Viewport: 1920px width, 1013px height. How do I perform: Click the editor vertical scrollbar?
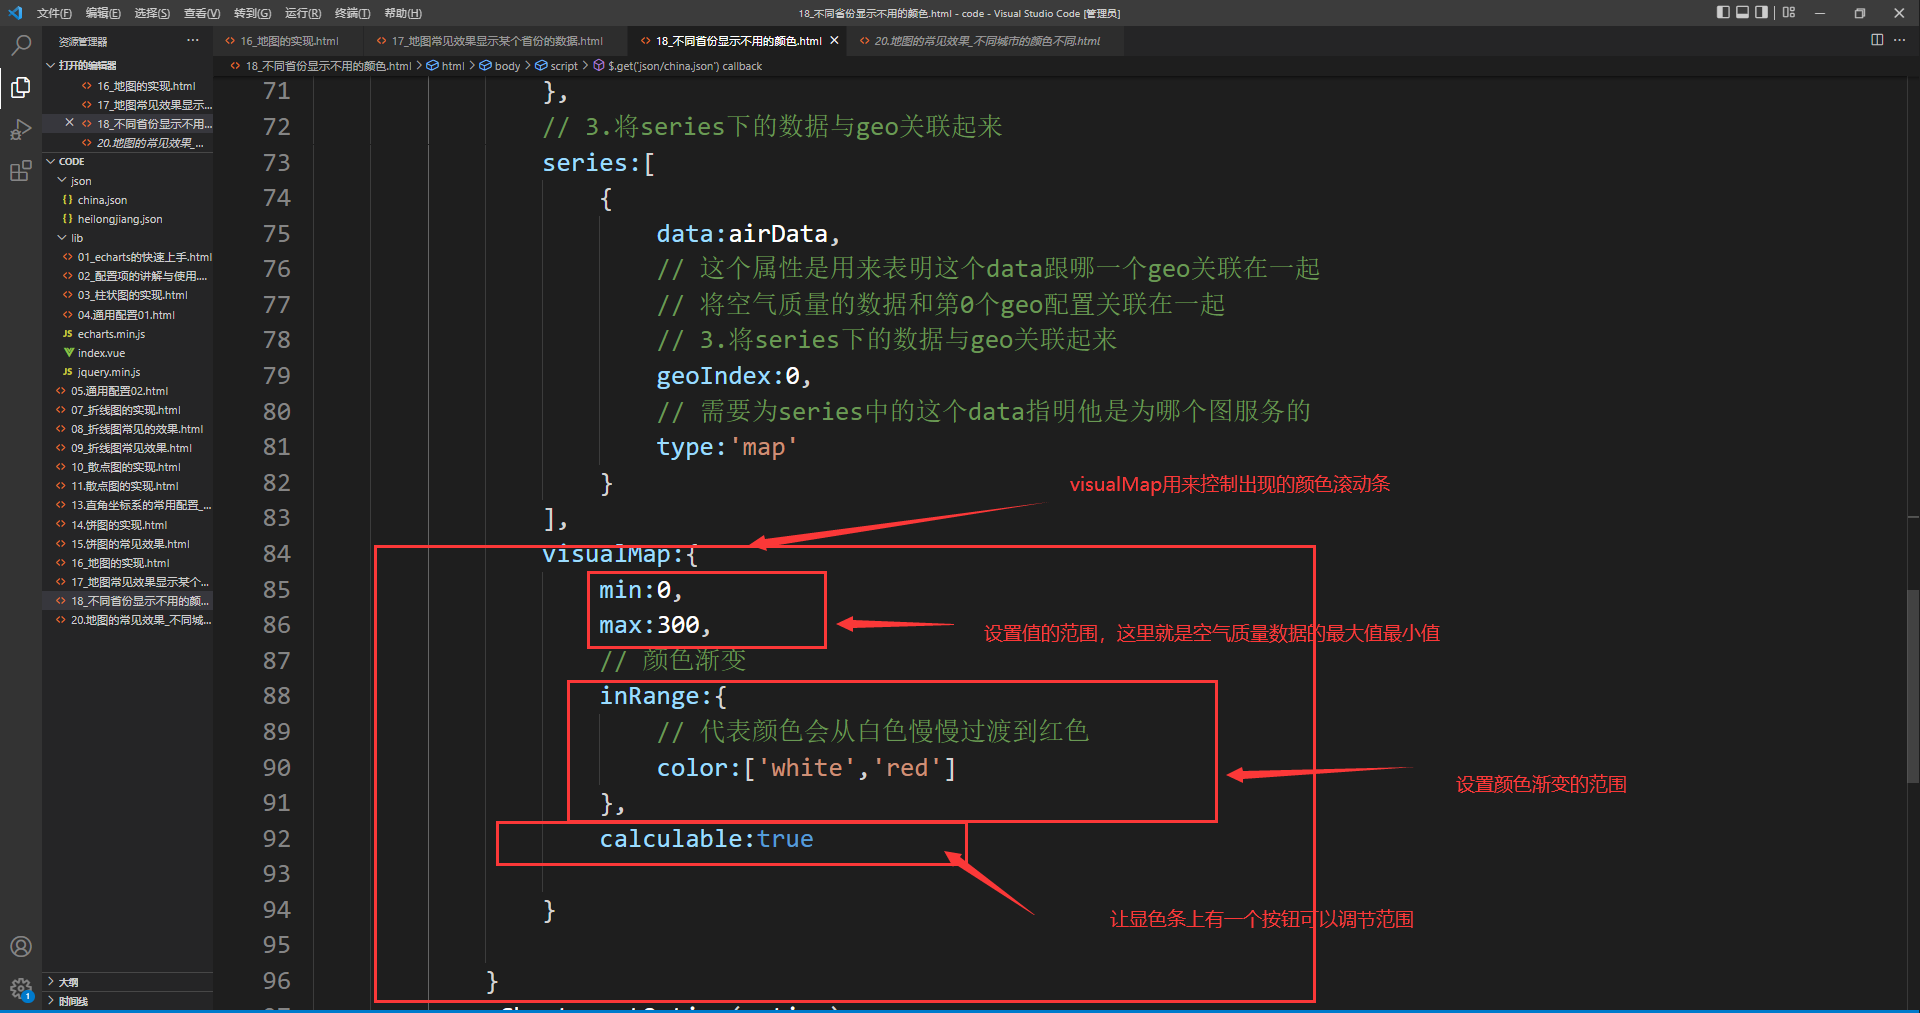[x=1913, y=685]
